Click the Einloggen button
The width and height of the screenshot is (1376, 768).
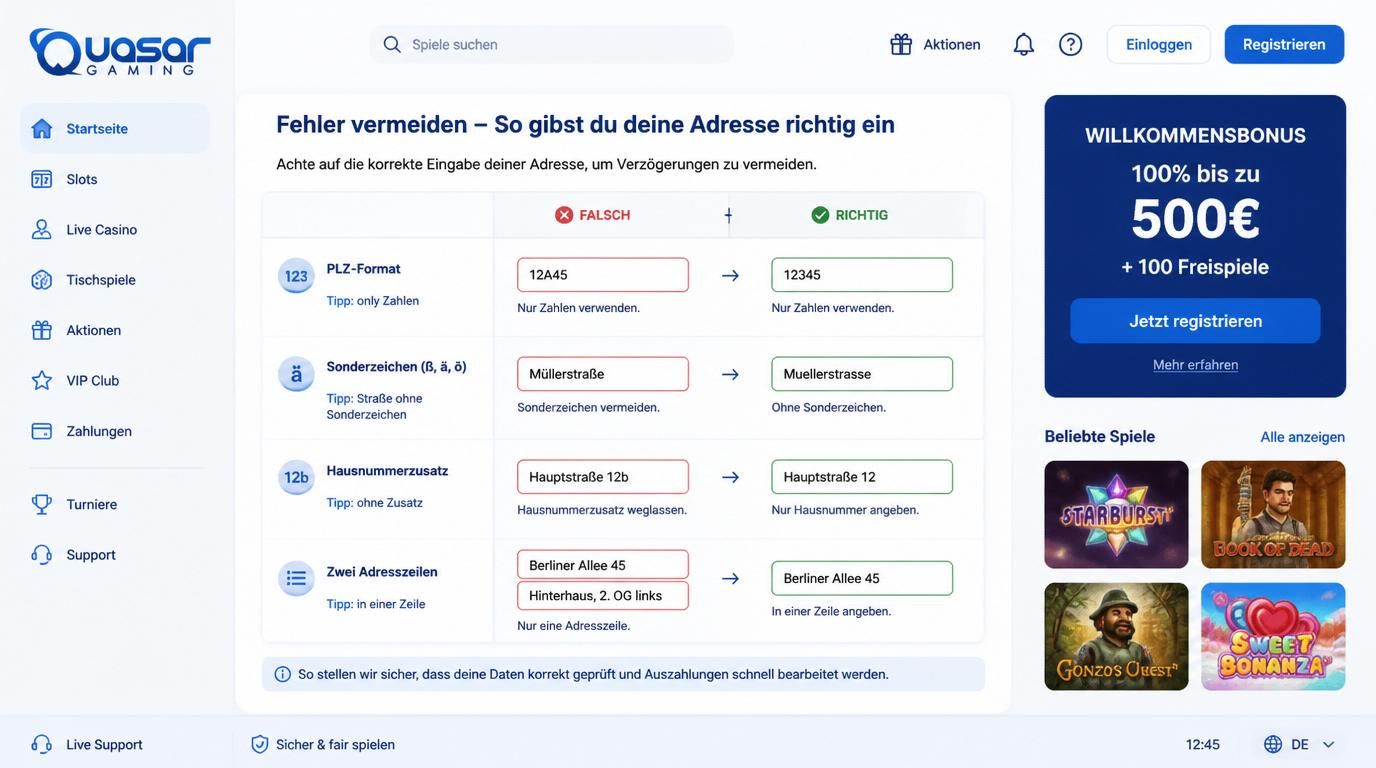pyautogui.click(x=1159, y=44)
